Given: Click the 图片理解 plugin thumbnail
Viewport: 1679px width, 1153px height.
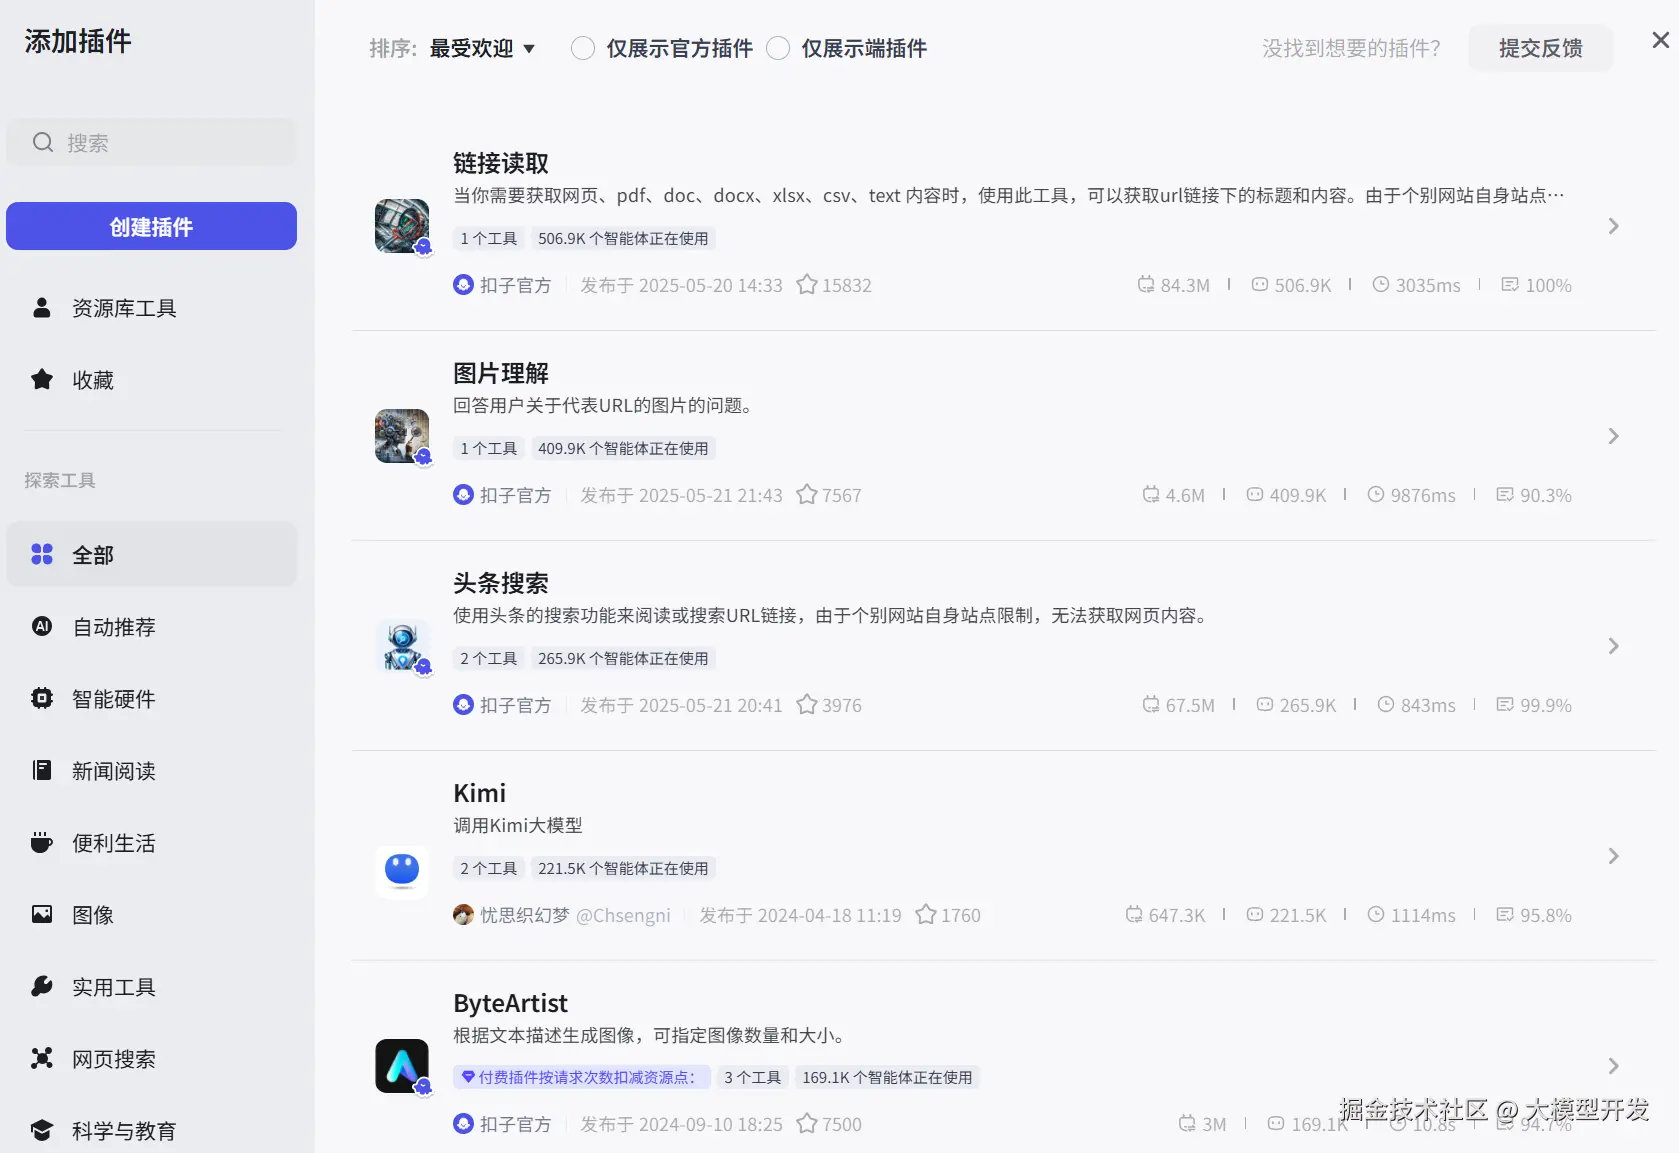Looking at the screenshot, I should point(402,436).
